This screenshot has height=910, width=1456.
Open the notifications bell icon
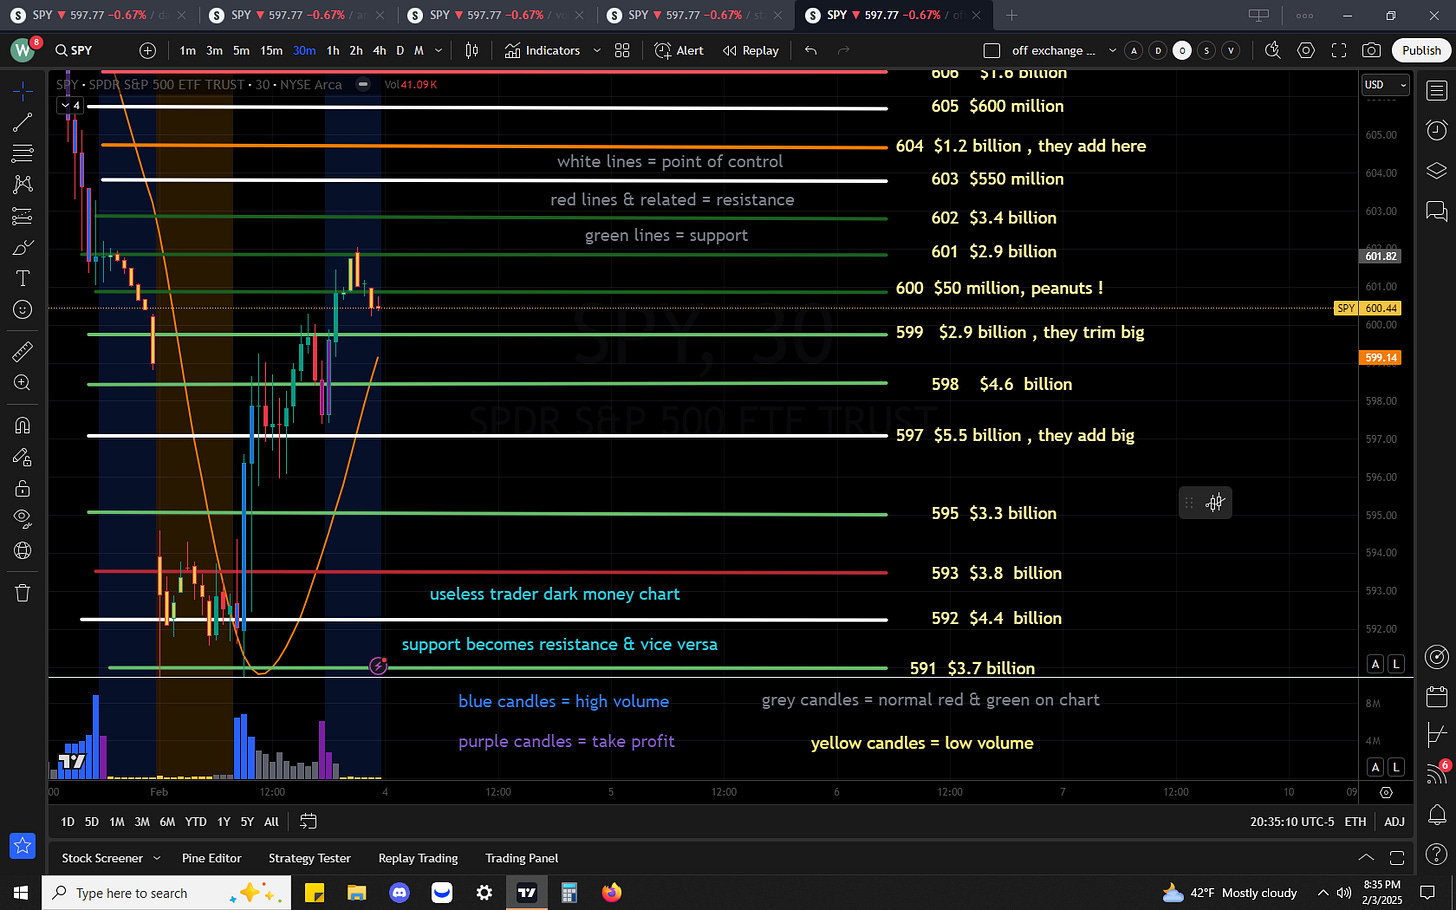pos(1436,813)
